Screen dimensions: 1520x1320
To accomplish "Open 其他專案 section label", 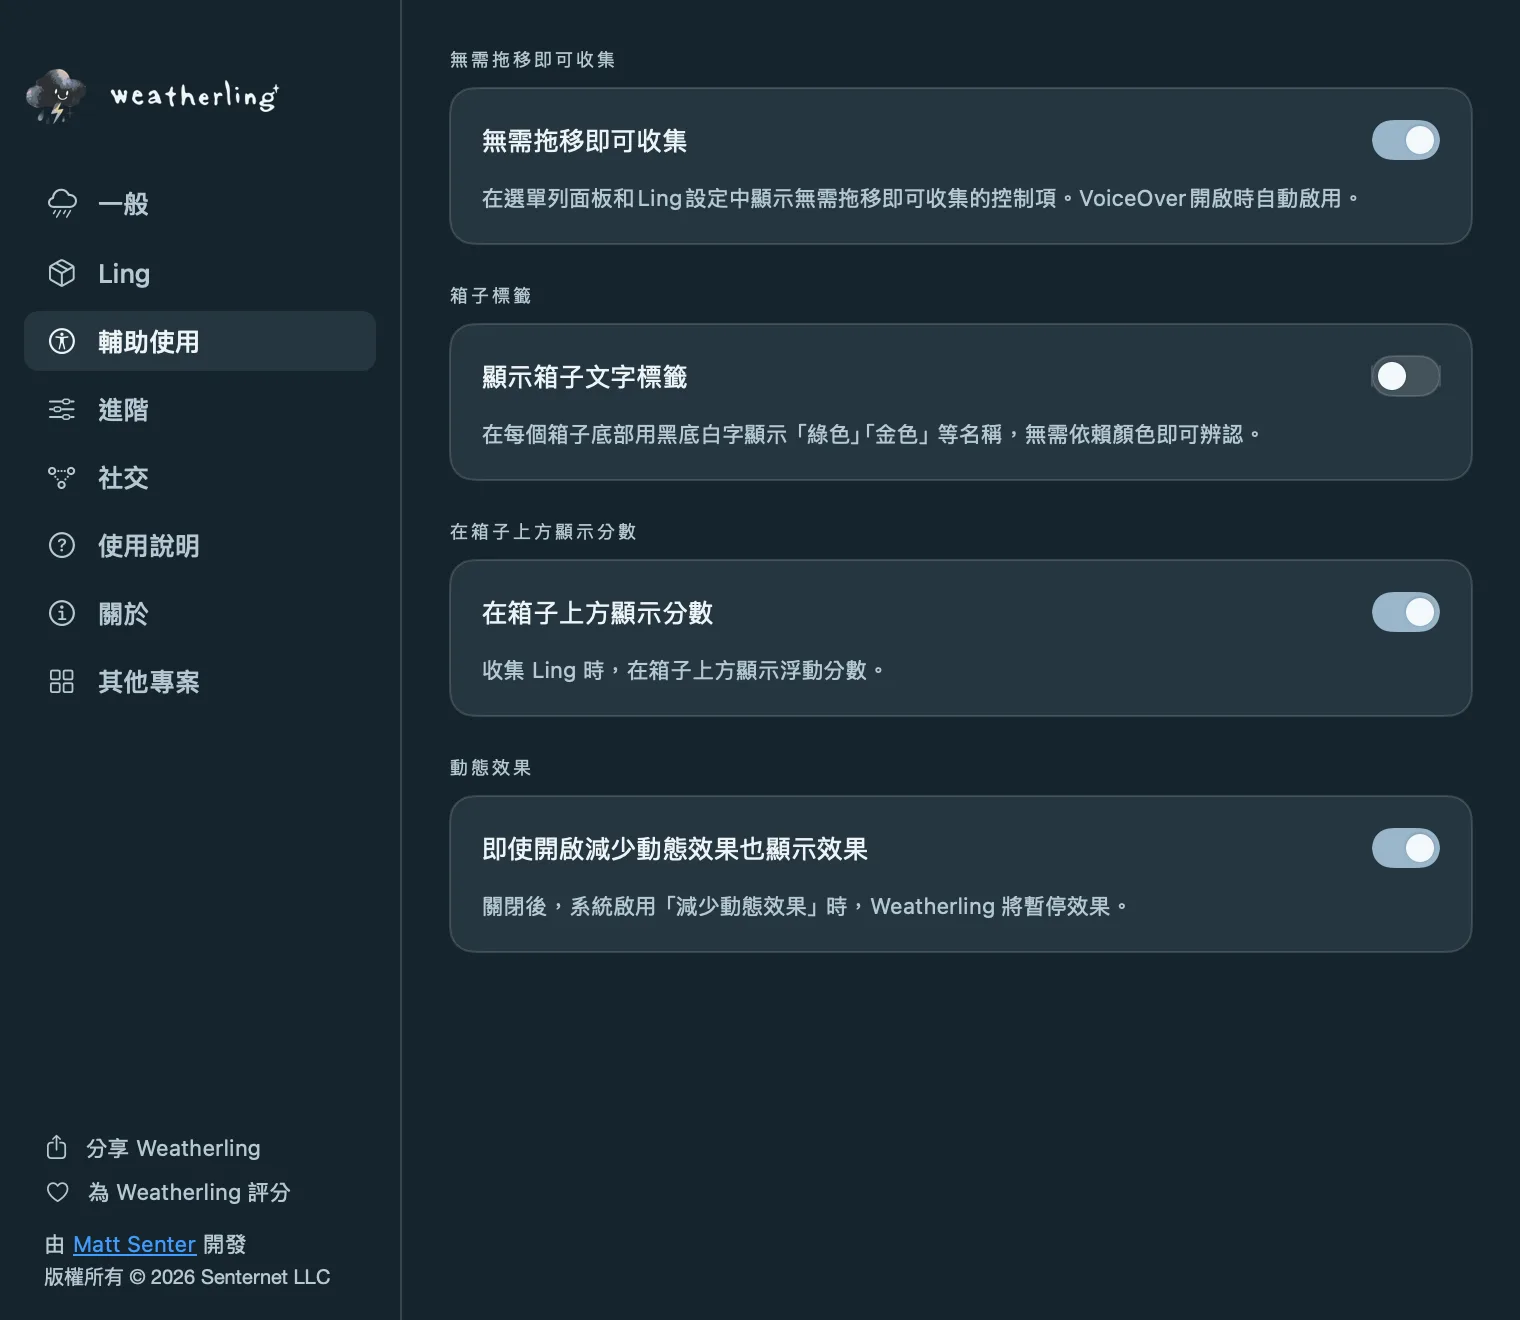I will coord(148,681).
